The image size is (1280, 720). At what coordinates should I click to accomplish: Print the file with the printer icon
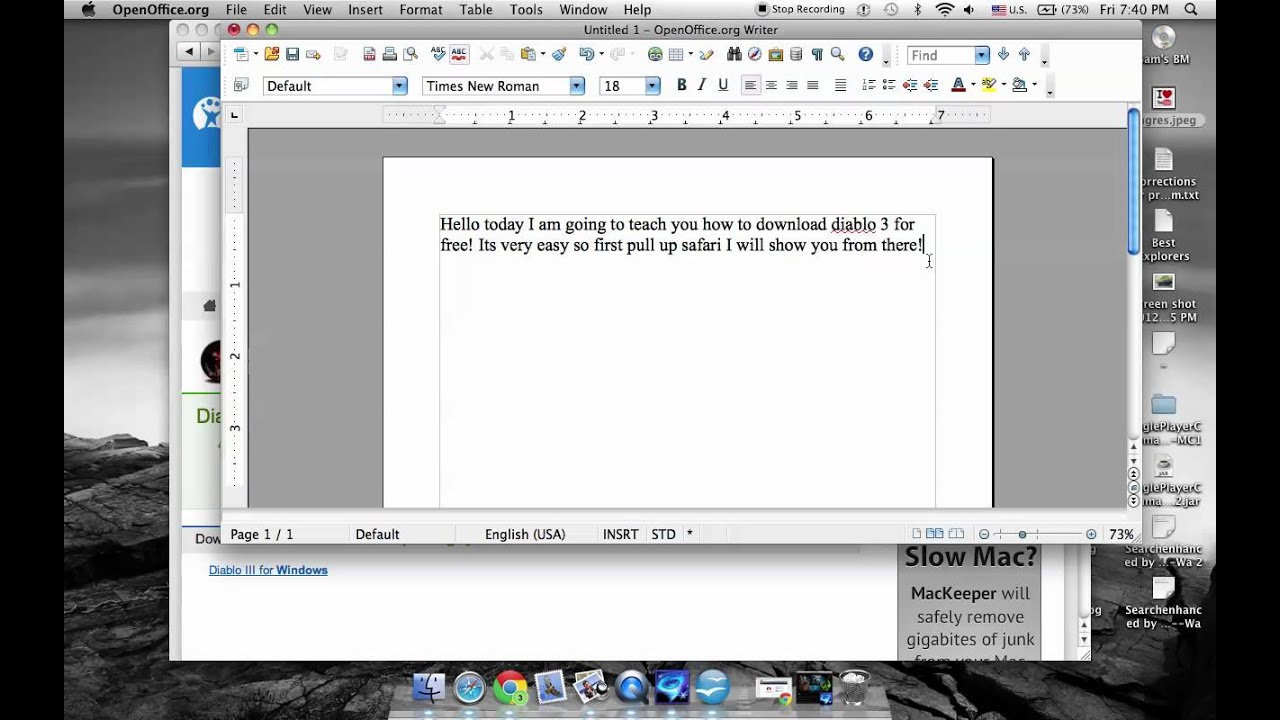390,54
